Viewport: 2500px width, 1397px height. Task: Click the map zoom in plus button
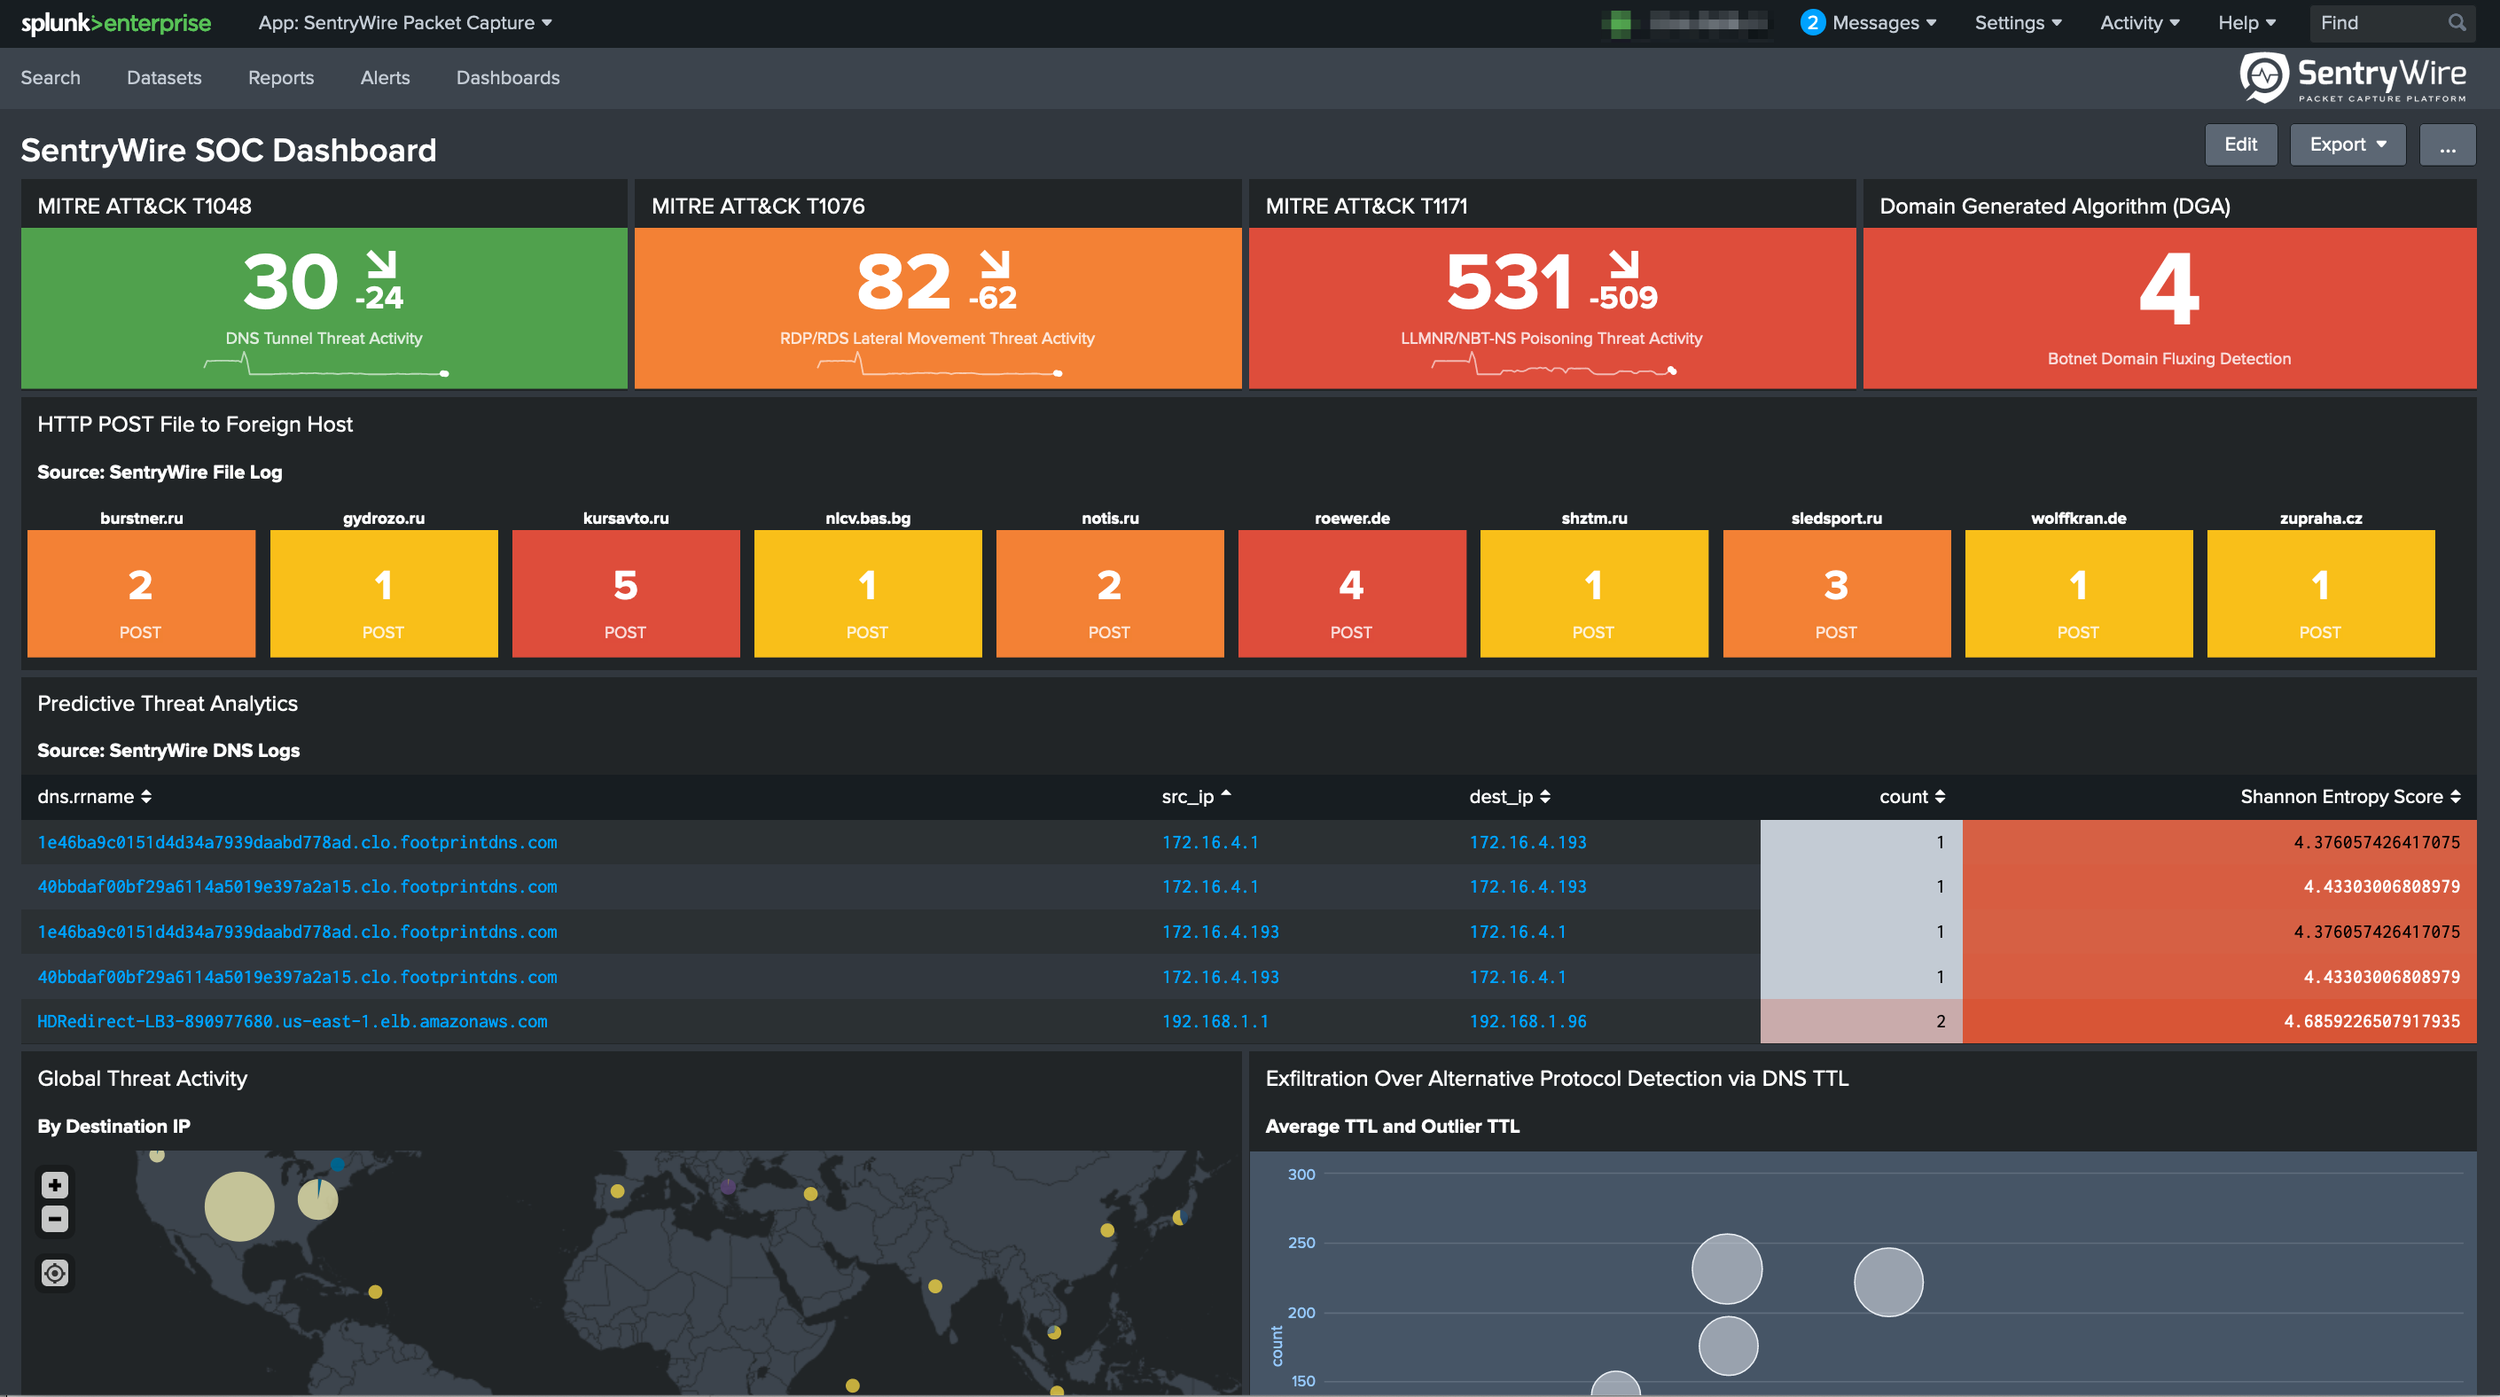click(55, 1185)
